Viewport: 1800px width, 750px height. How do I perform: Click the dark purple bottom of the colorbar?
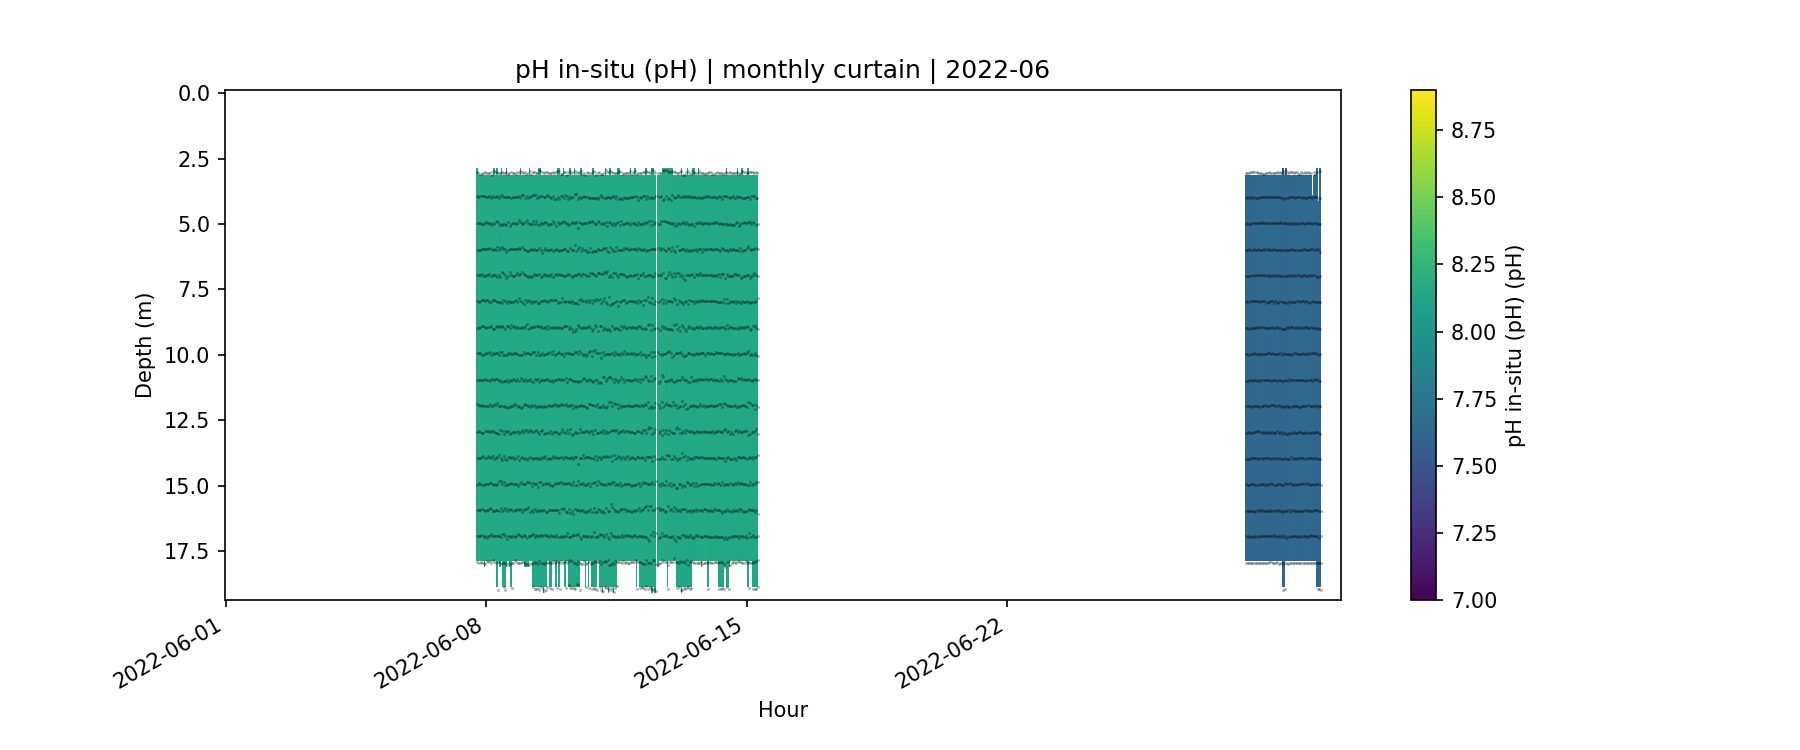pos(1423,593)
